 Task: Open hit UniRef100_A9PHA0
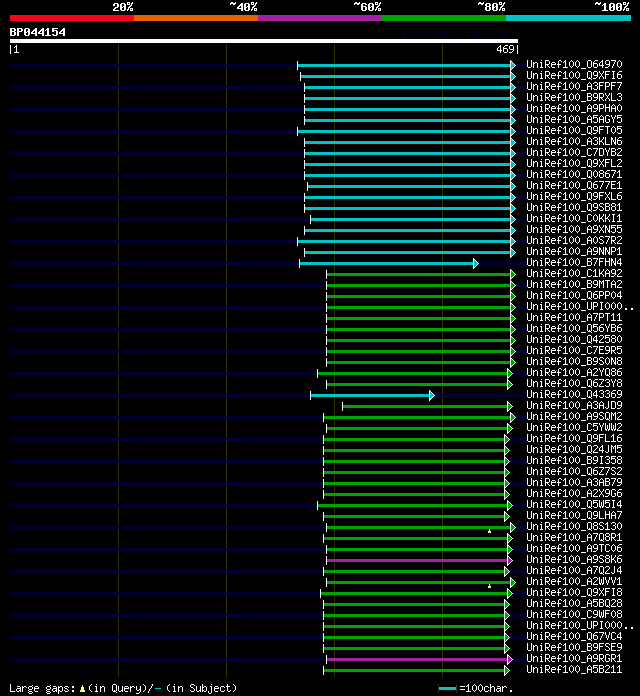point(574,108)
